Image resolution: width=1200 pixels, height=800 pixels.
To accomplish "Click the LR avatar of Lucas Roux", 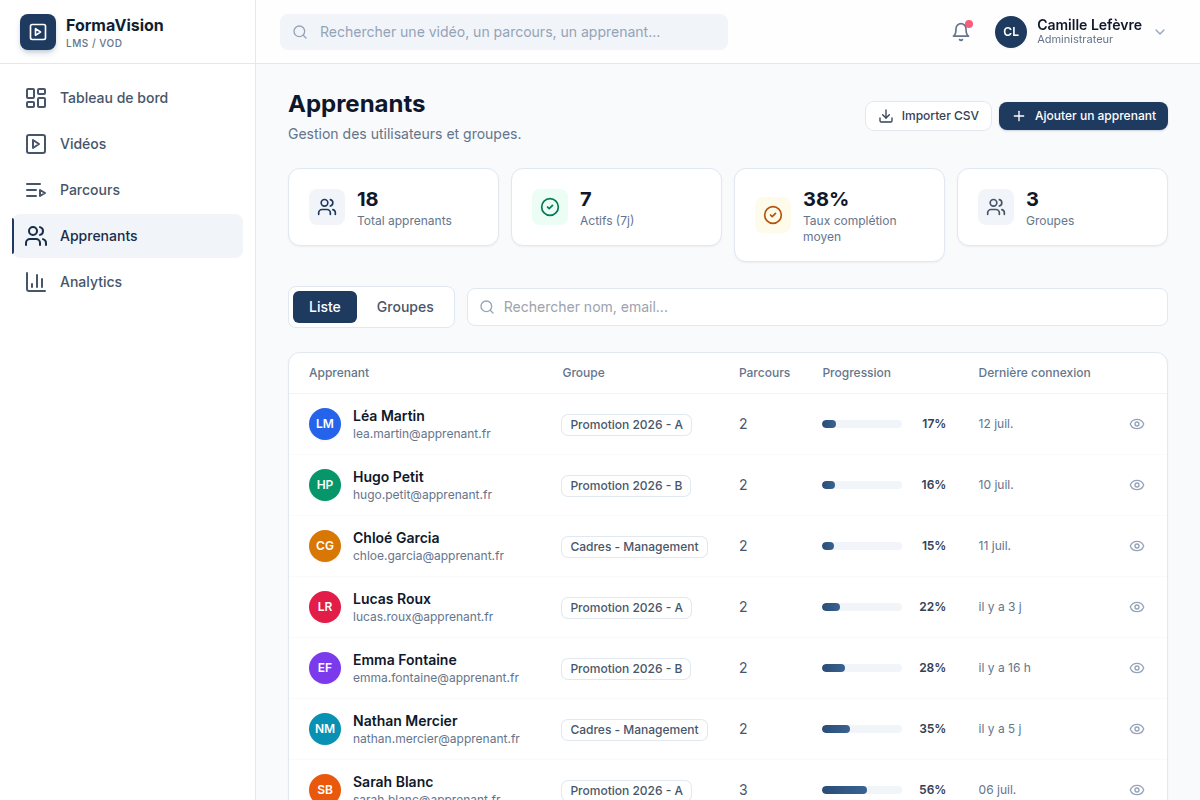I will coord(325,607).
